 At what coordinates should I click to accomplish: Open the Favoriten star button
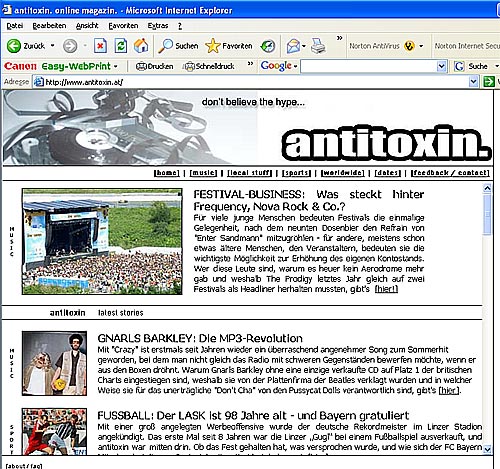[x=229, y=46]
